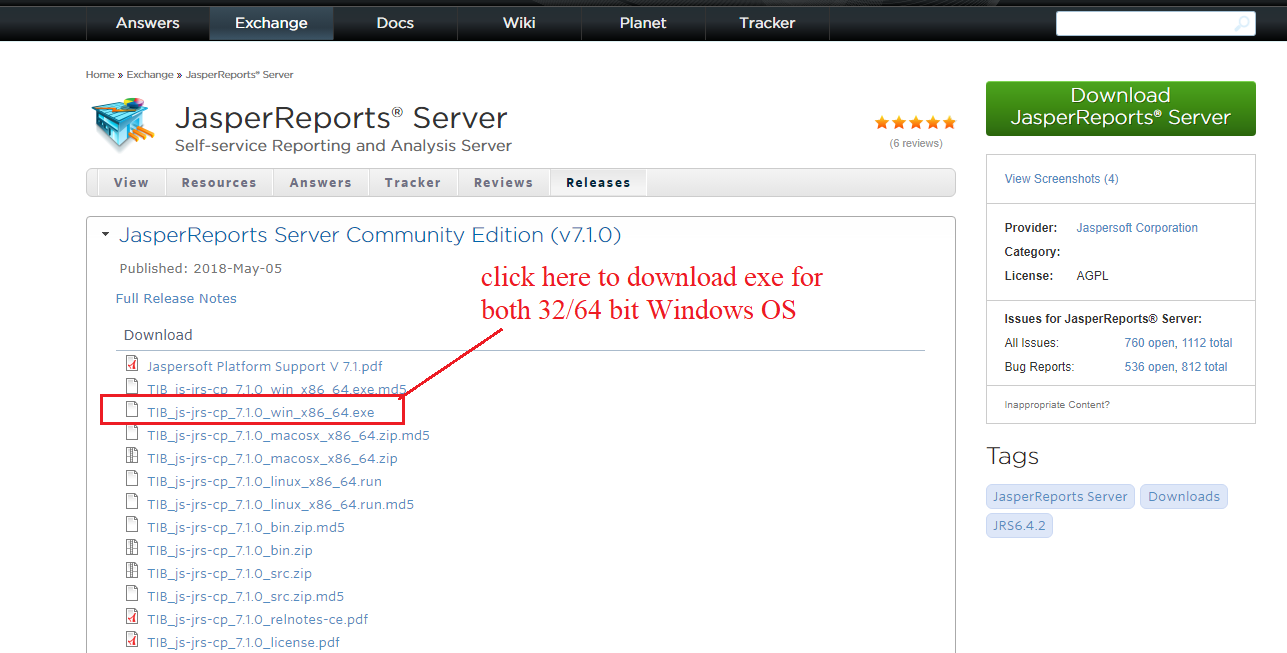1287x653 pixels.
Task: Open the Planet menu item
Action: 643,23
